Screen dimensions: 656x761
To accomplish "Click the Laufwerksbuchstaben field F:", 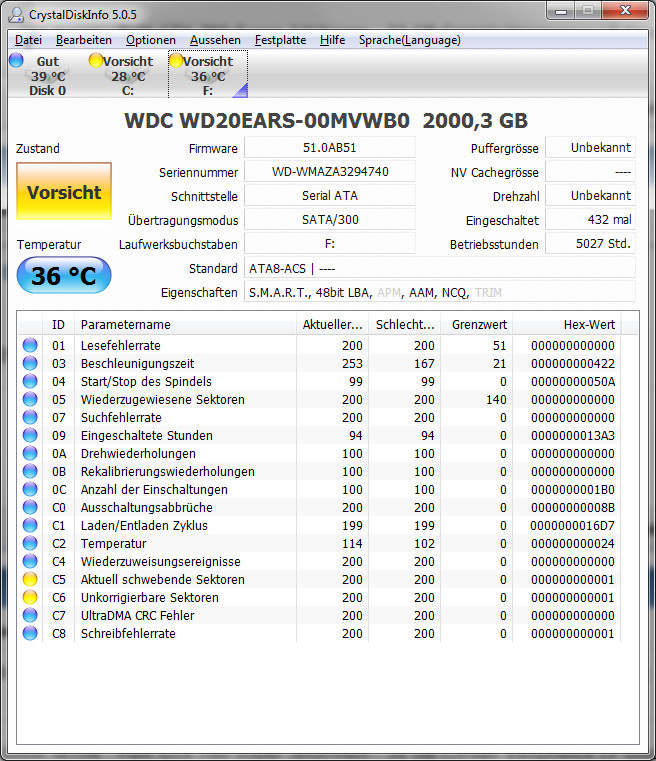I will click(330, 244).
